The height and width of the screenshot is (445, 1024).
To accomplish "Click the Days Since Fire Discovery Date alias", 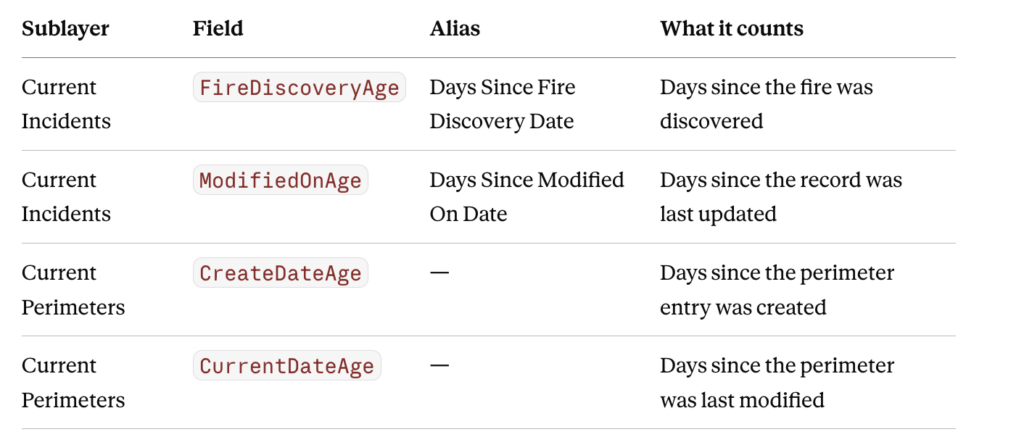I will pyautogui.click(x=503, y=104).
